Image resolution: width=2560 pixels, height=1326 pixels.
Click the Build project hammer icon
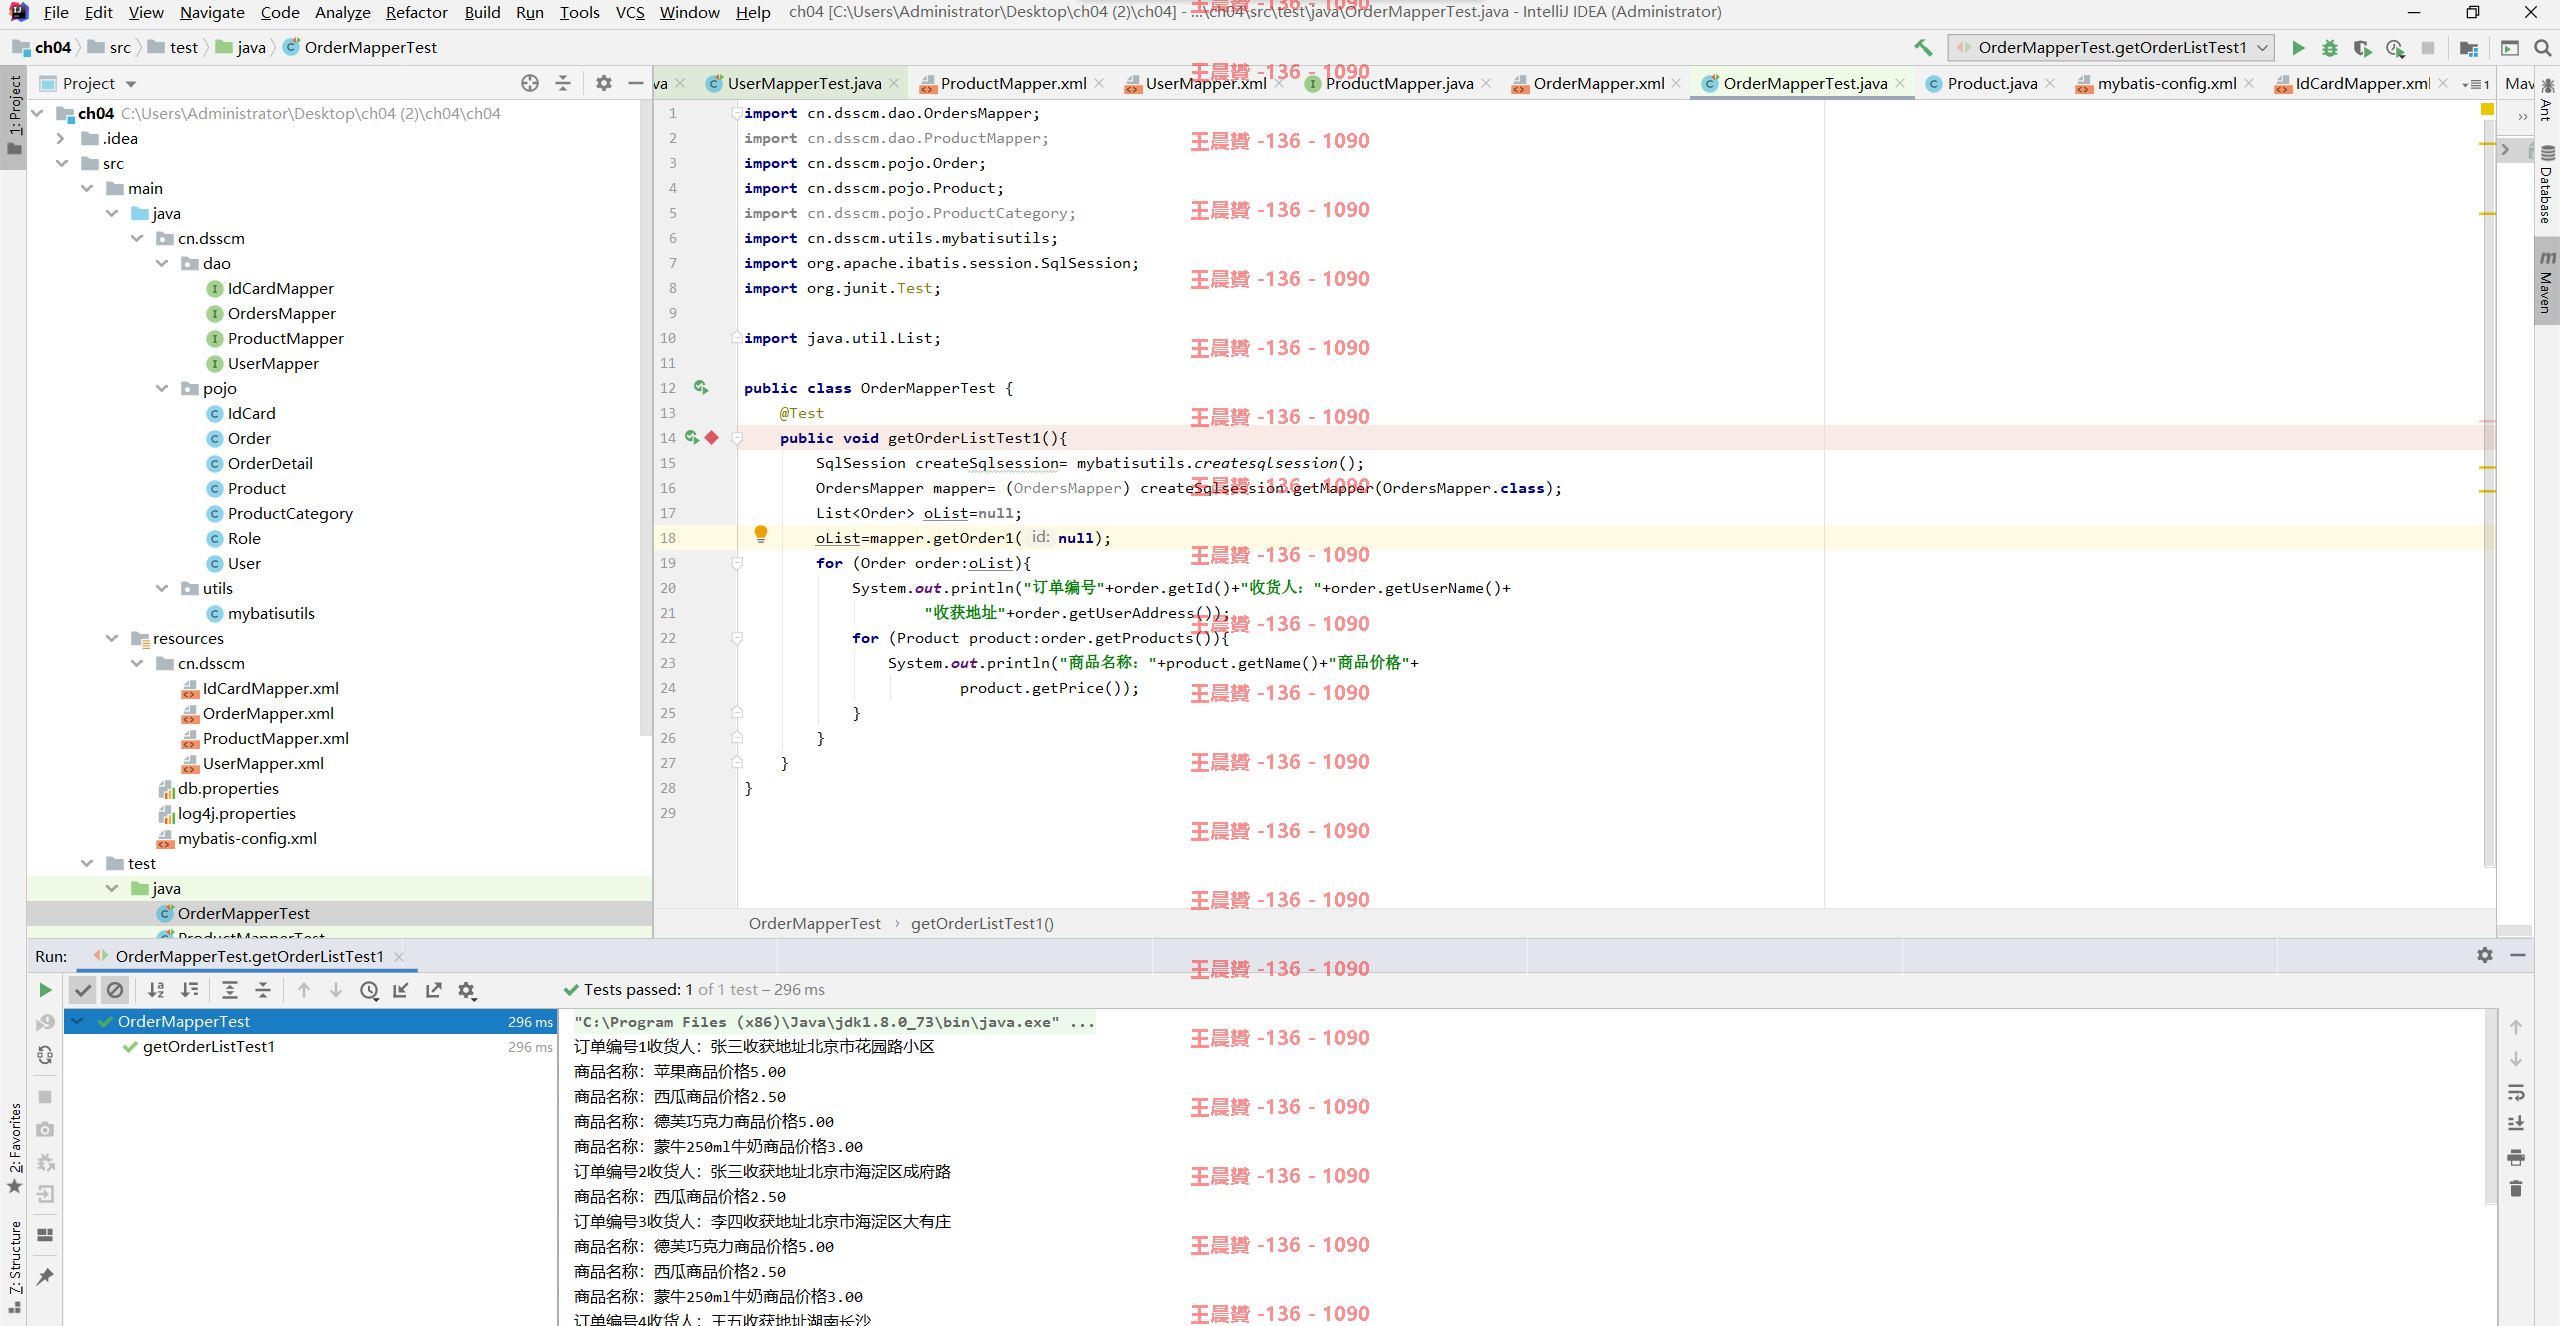[x=1922, y=47]
